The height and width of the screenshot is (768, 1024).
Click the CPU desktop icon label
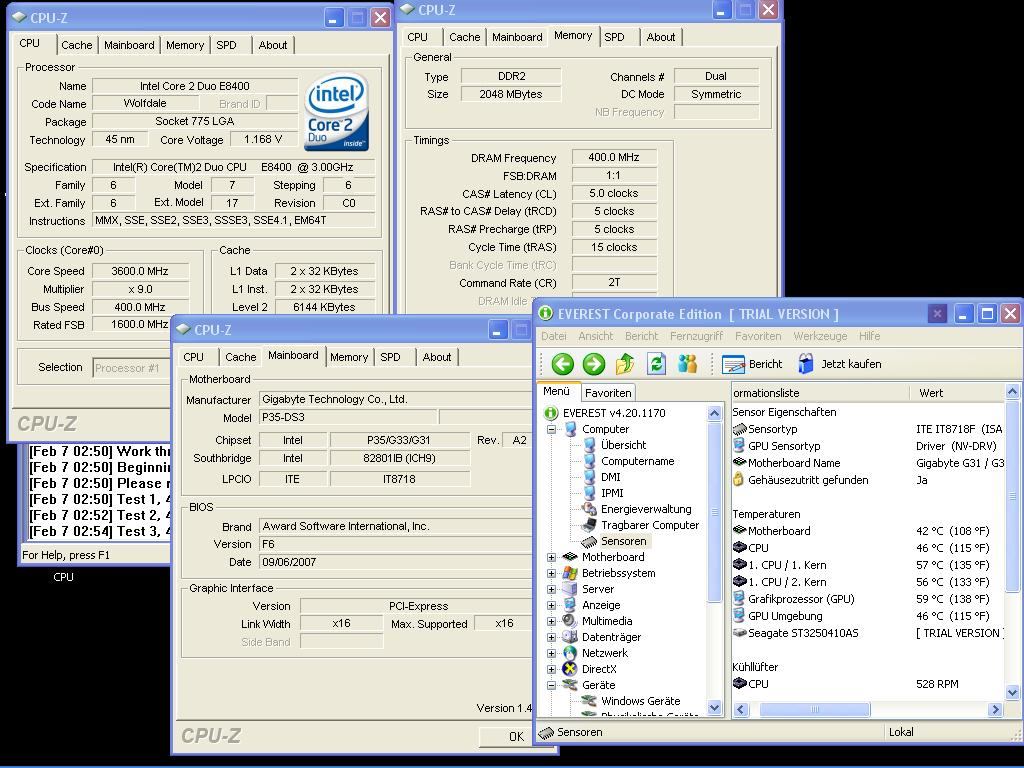point(63,577)
